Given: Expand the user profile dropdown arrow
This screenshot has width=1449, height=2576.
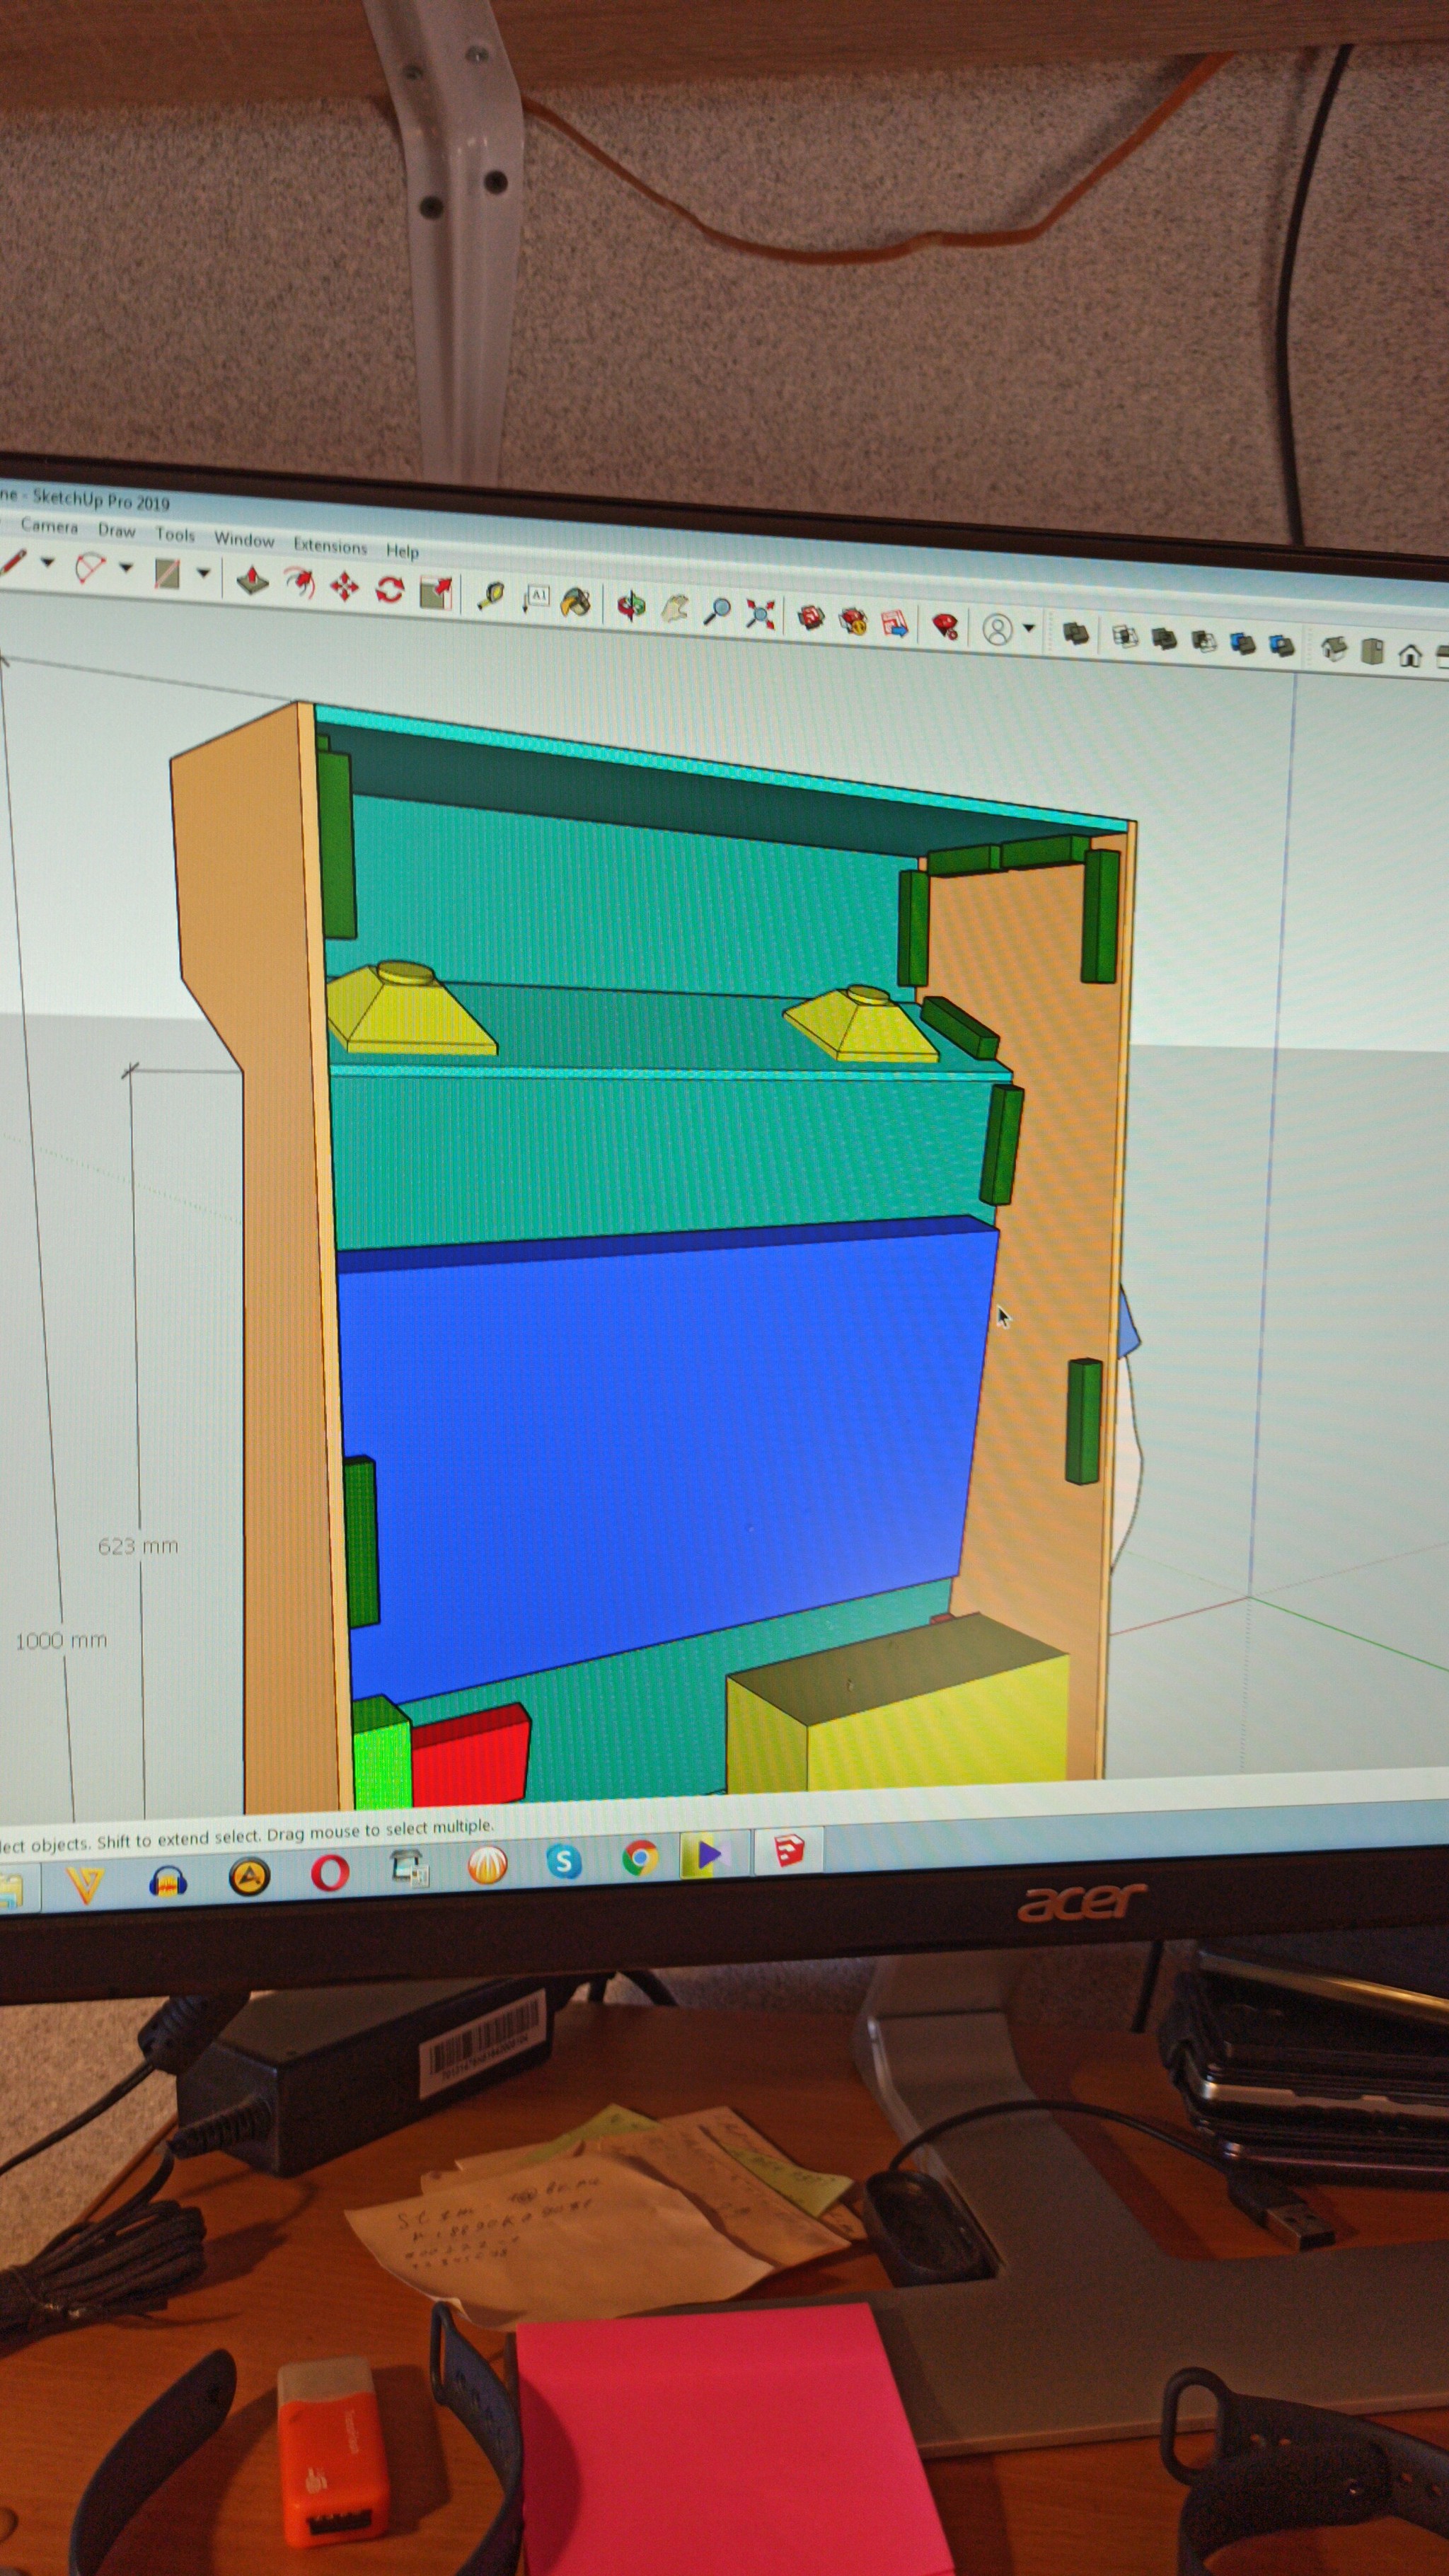Looking at the screenshot, I should [x=1028, y=630].
